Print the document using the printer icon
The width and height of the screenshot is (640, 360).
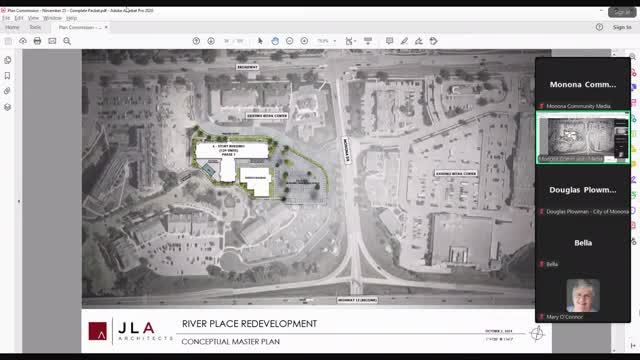38,41
